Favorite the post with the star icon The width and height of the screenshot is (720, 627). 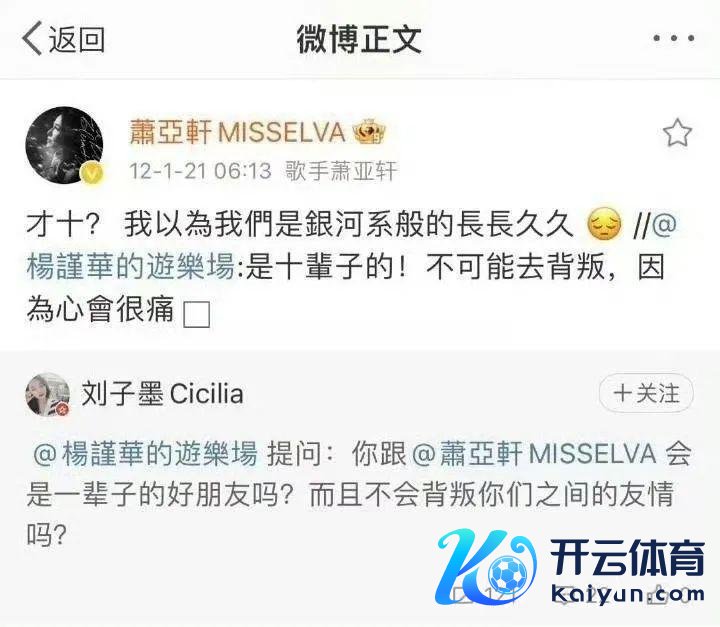pos(677,133)
